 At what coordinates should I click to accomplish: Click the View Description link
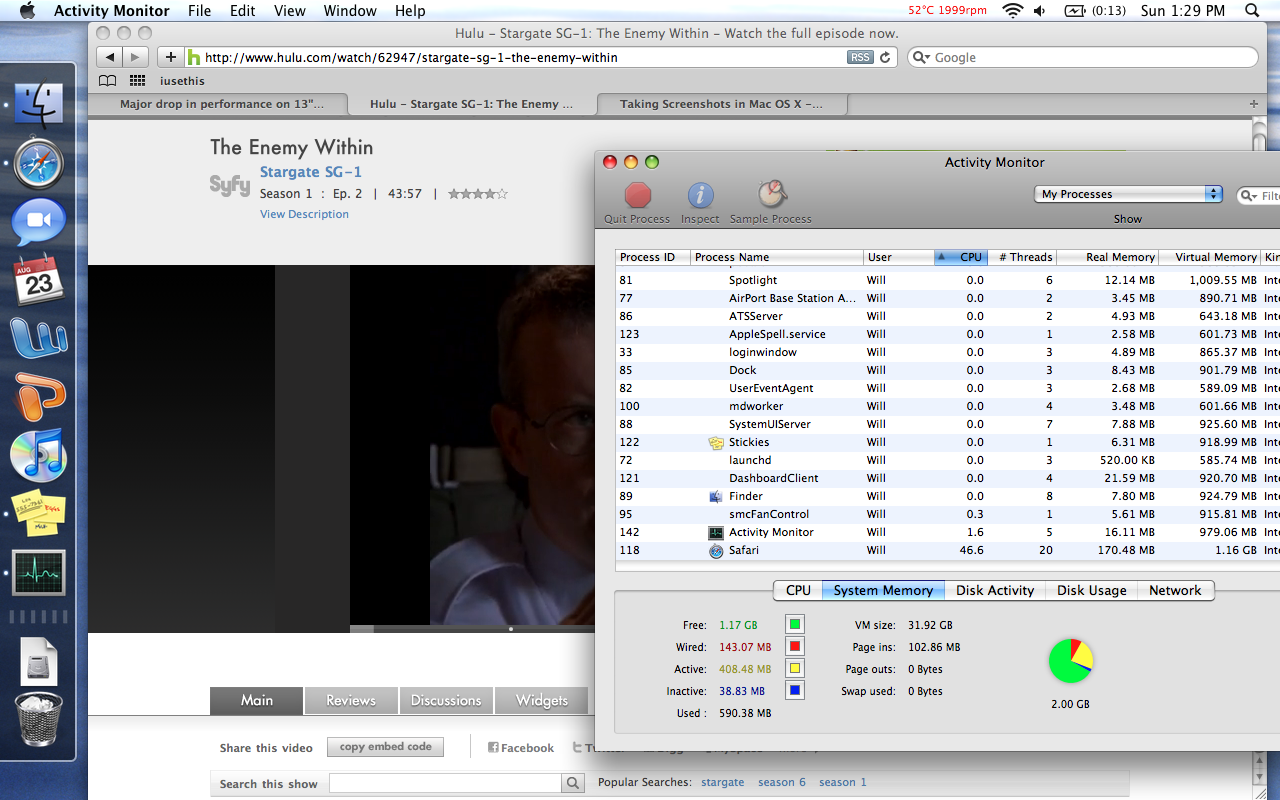(304, 214)
